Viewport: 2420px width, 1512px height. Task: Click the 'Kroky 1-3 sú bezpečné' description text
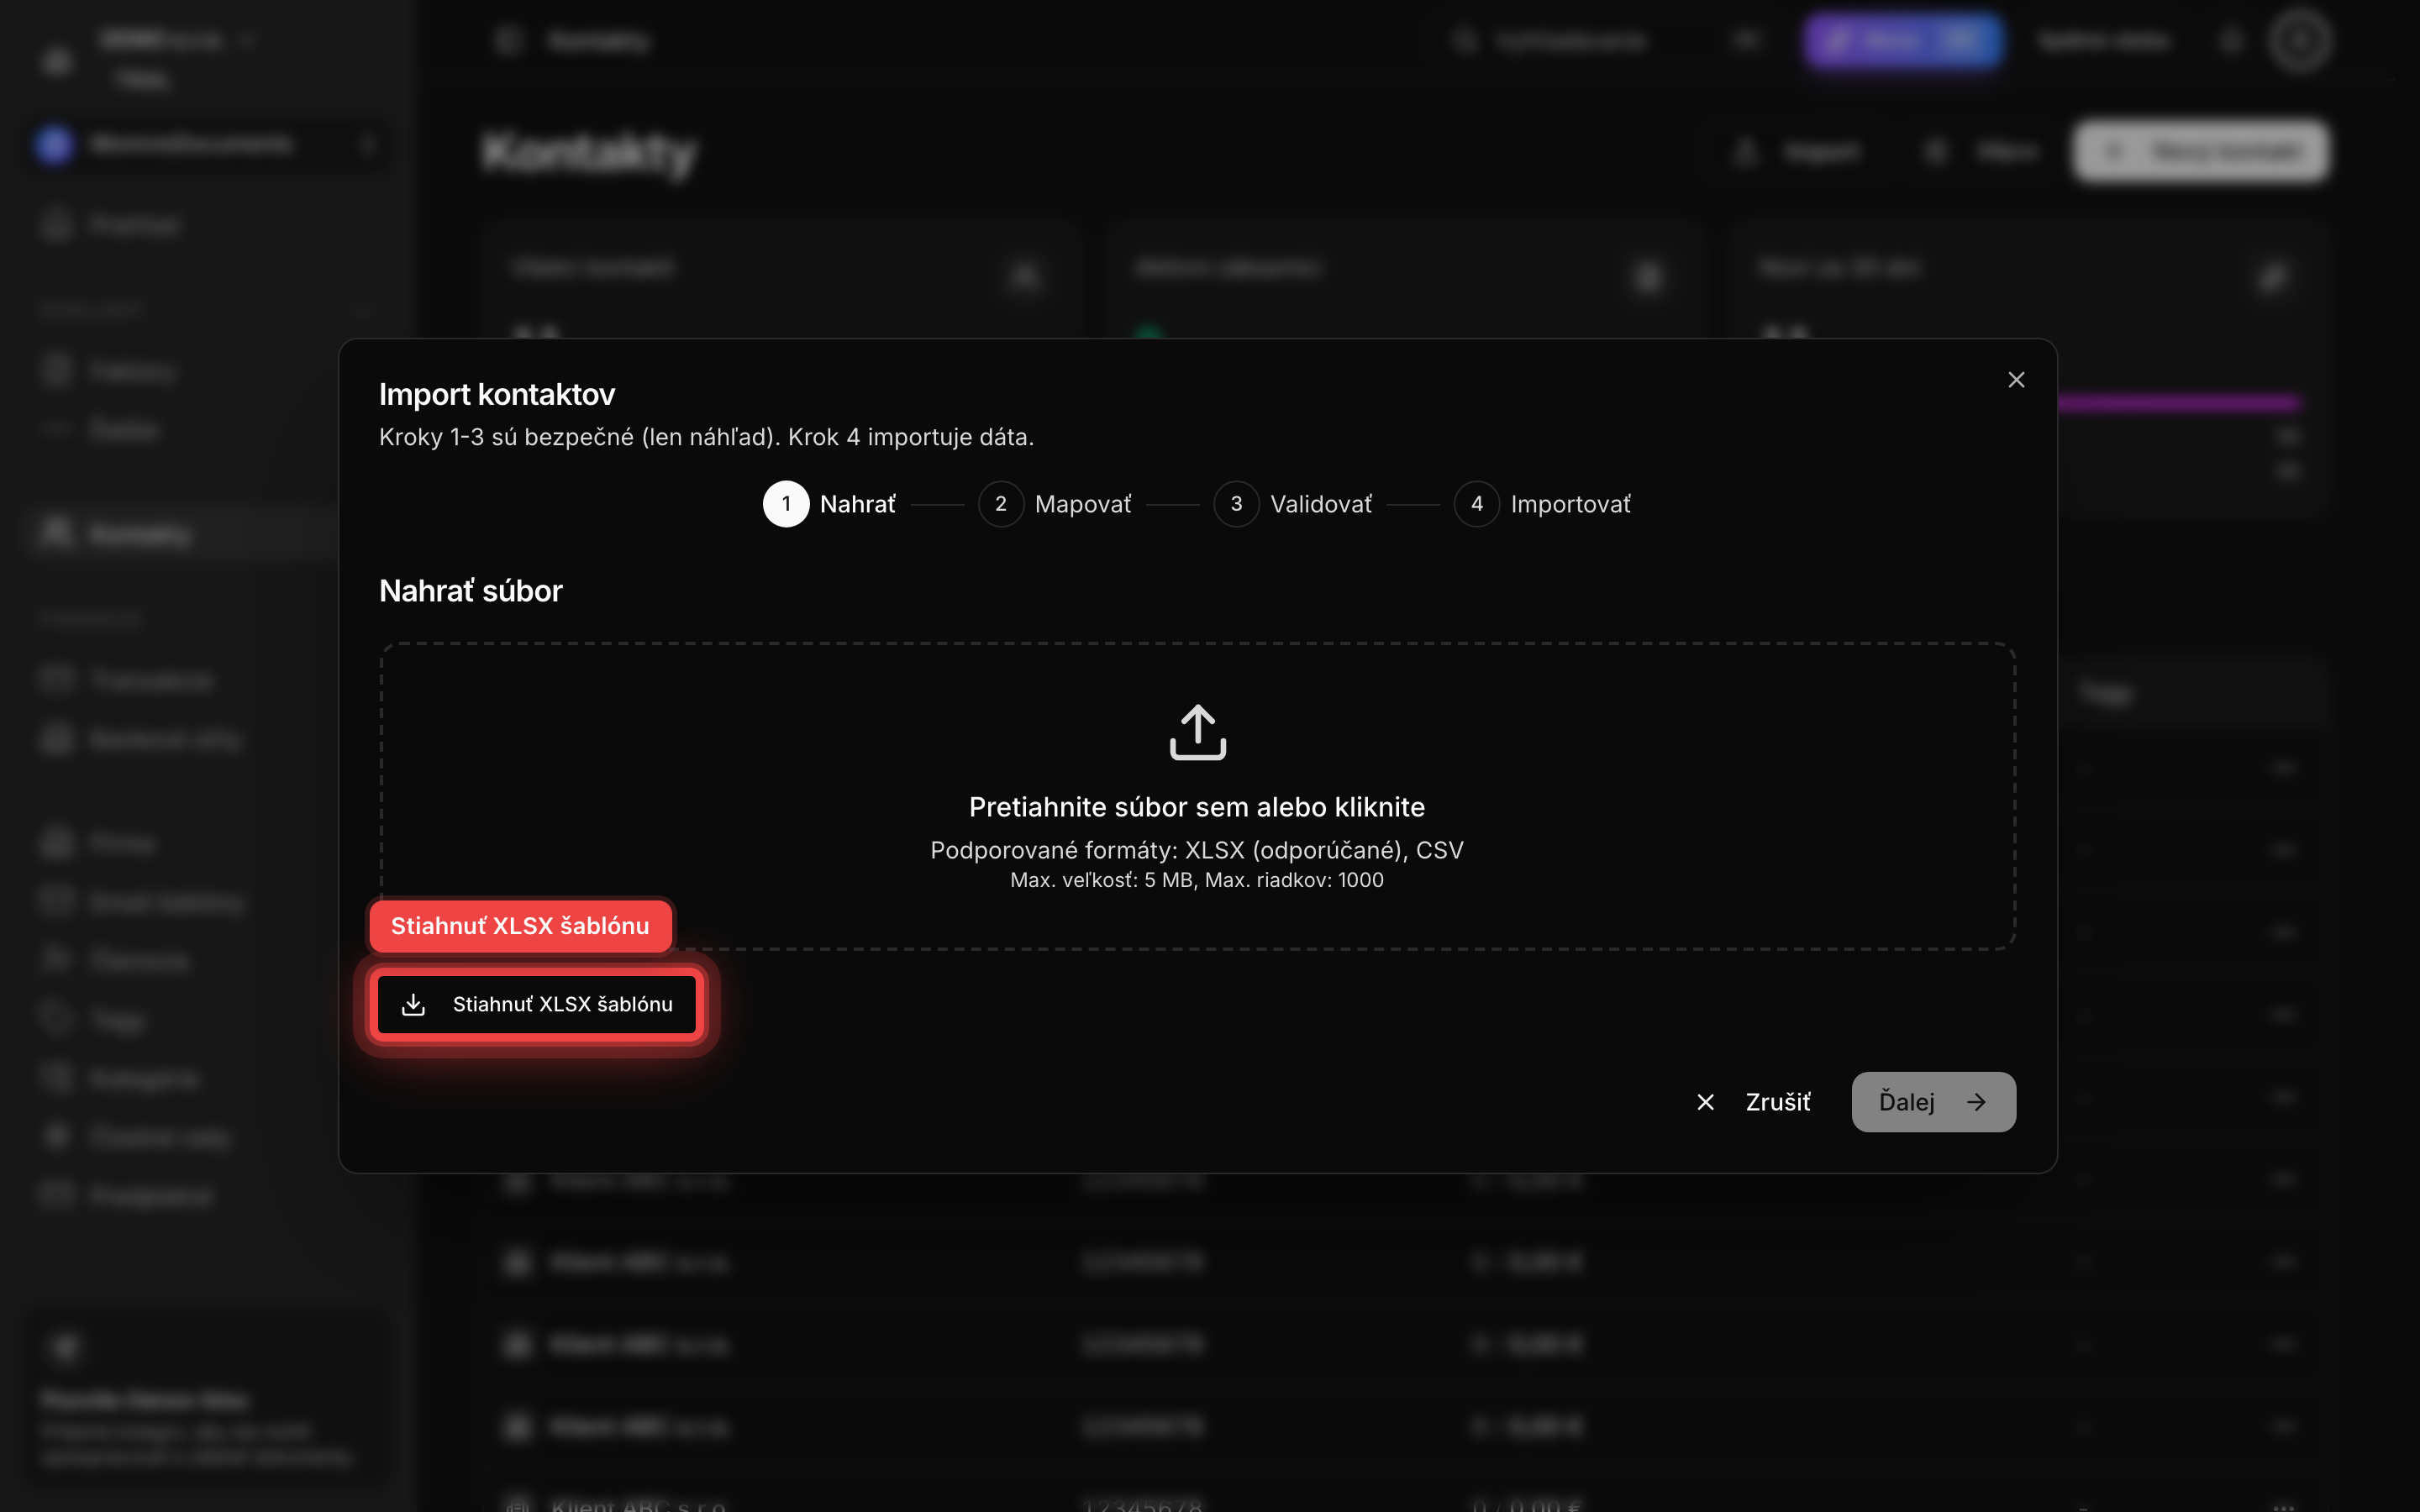tap(706, 437)
